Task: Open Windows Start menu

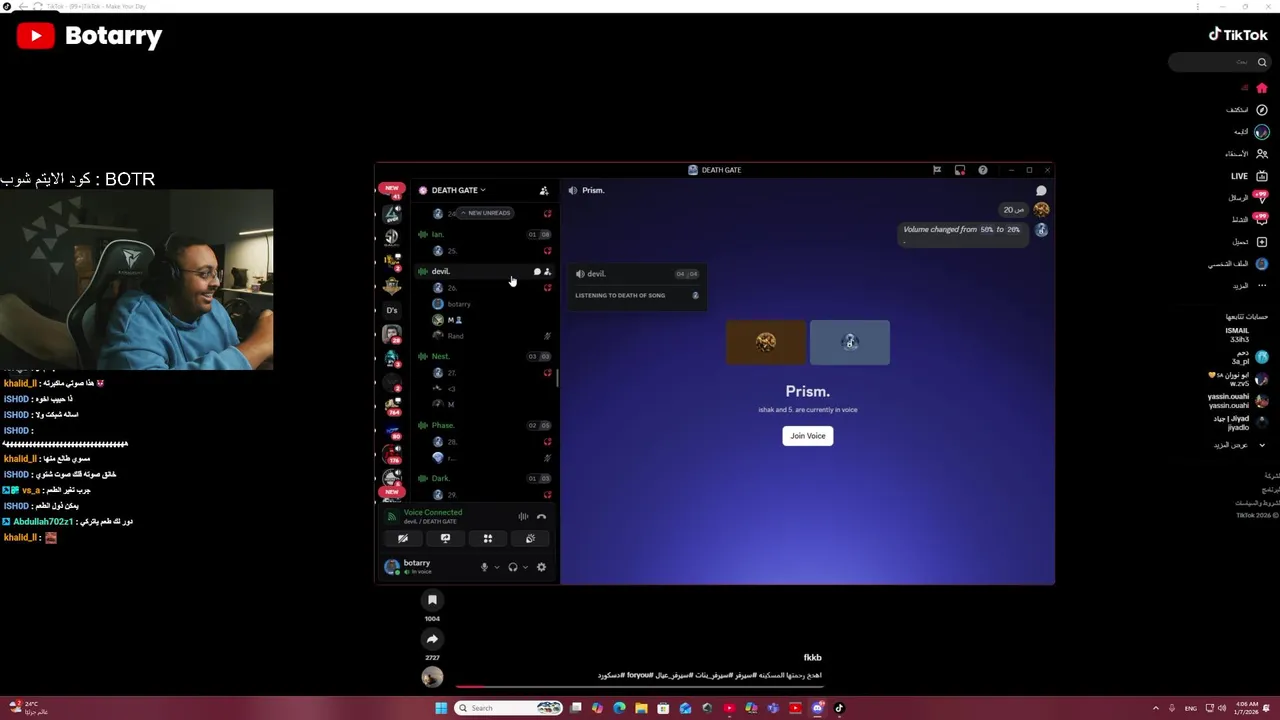Action: [x=441, y=708]
